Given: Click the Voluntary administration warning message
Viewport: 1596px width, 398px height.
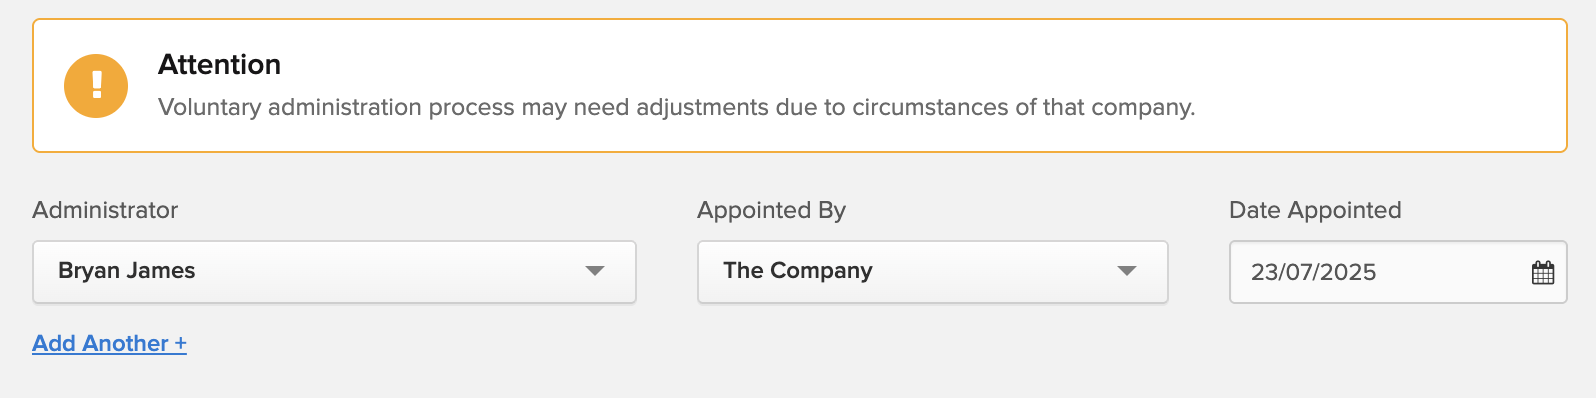Looking at the screenshot, I should click(677, 107).
